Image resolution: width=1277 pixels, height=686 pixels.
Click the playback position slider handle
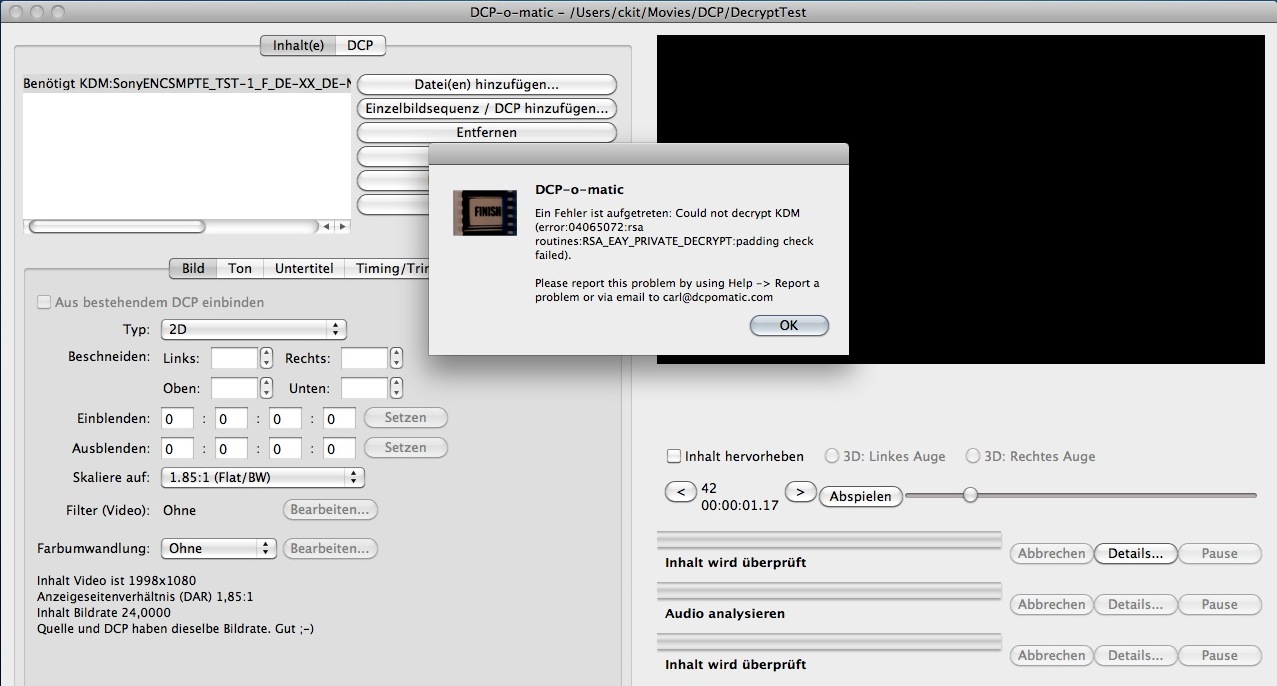(970, 494)
